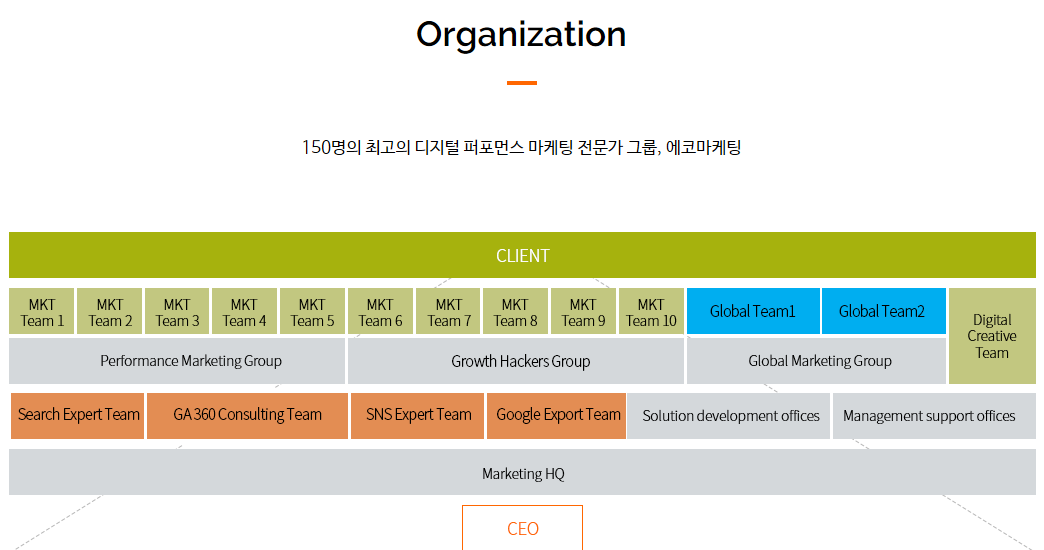Click the Korean subtitle starting with 150명의

point(521,147)
